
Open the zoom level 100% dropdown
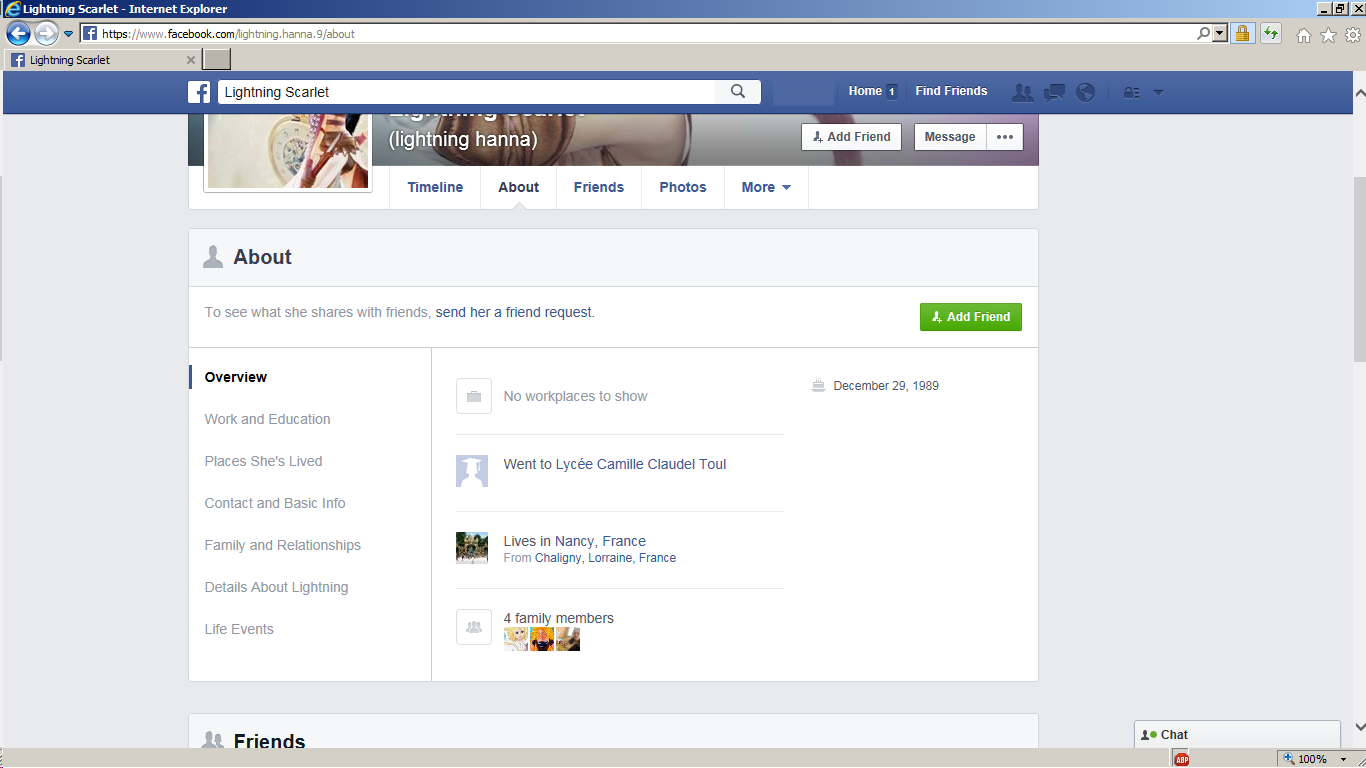[1344, 760]
